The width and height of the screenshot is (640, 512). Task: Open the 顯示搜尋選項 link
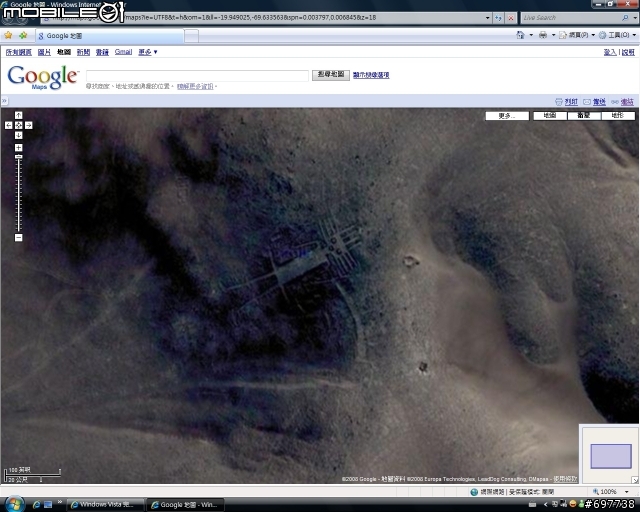point(371,75)
